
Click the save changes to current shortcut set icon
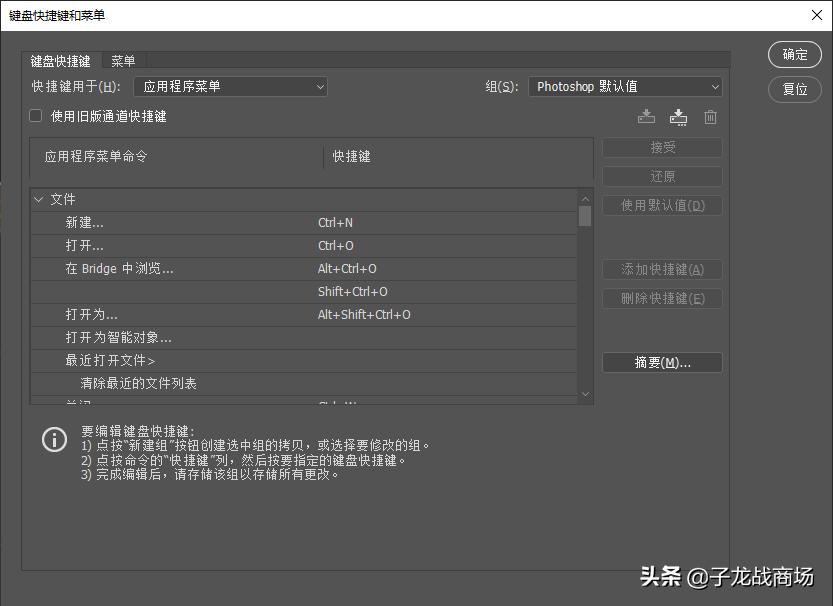coord(645,116)
